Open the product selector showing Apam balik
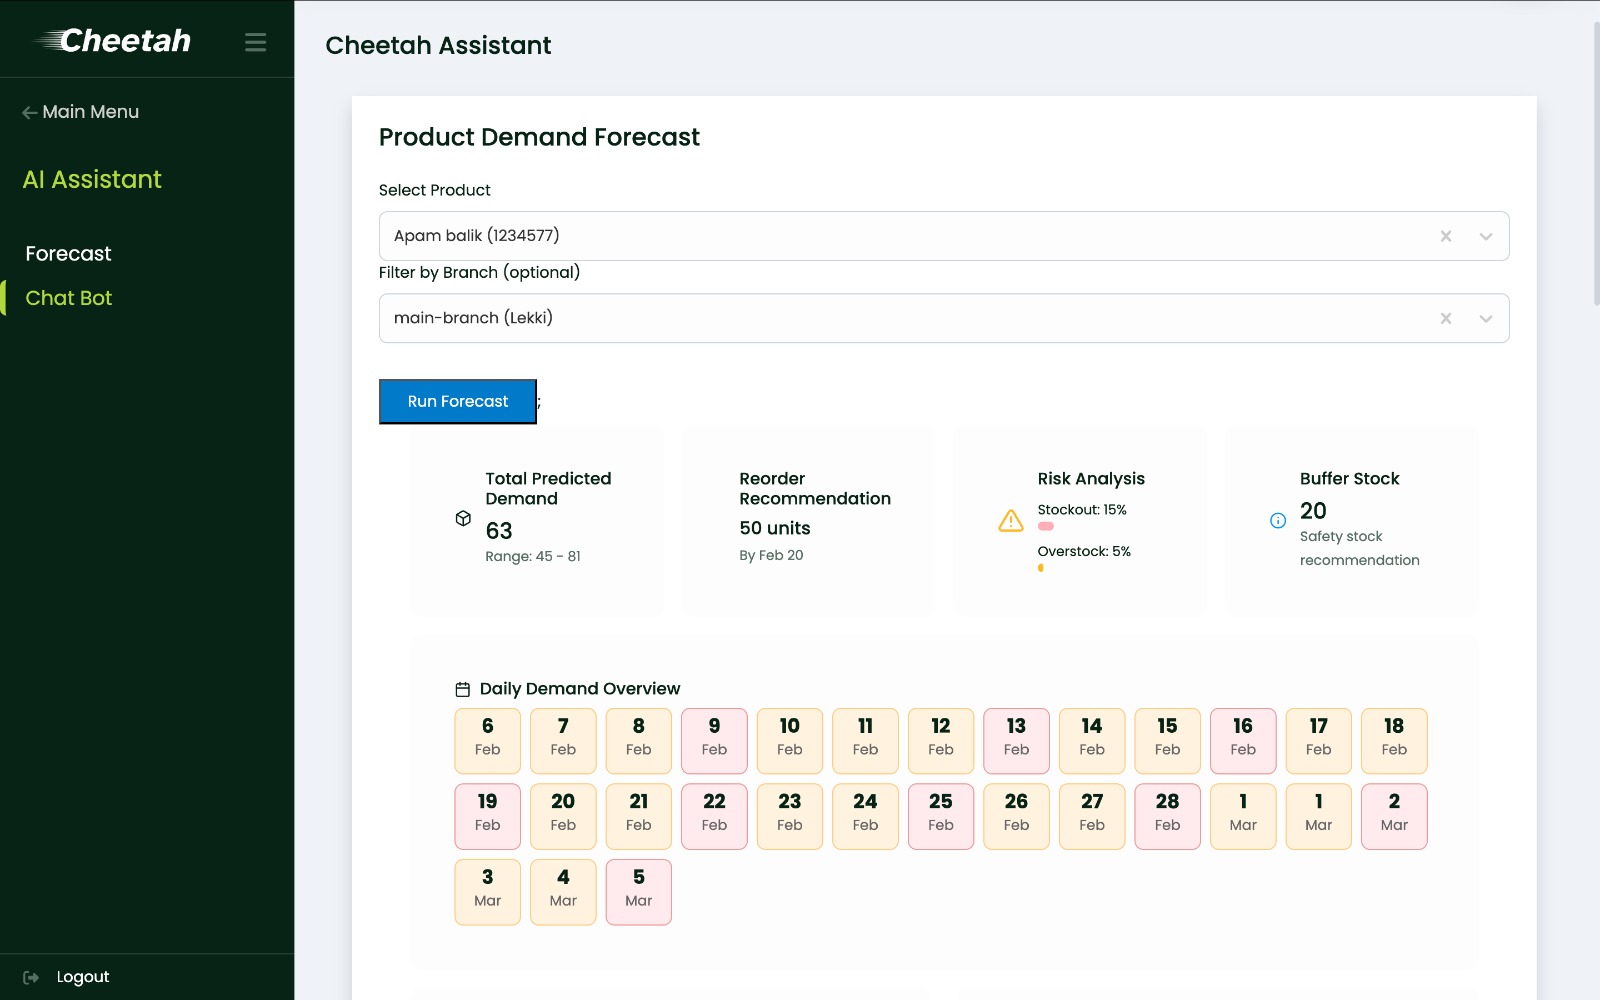This screenshot has width=1600, height=1000. click(x=900, y=236)
